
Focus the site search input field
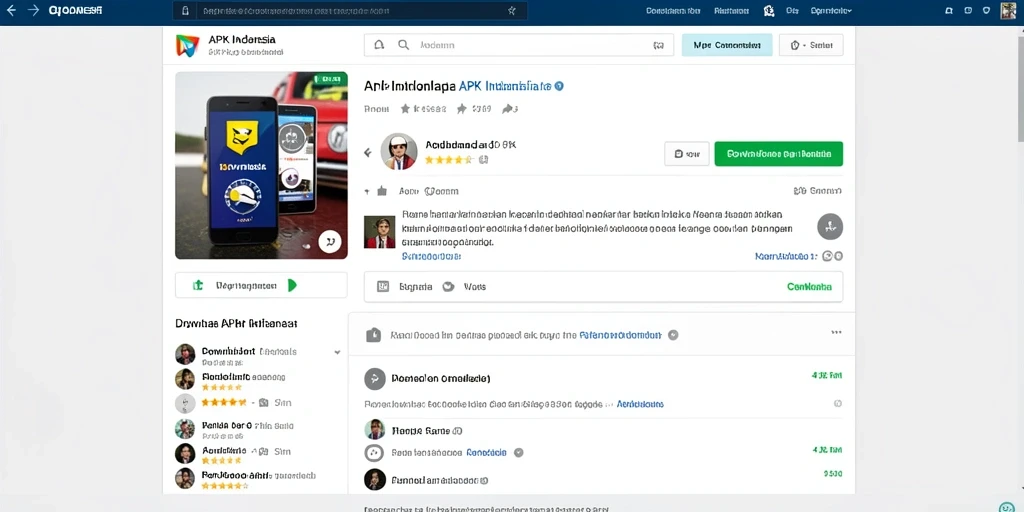point(519,45)
